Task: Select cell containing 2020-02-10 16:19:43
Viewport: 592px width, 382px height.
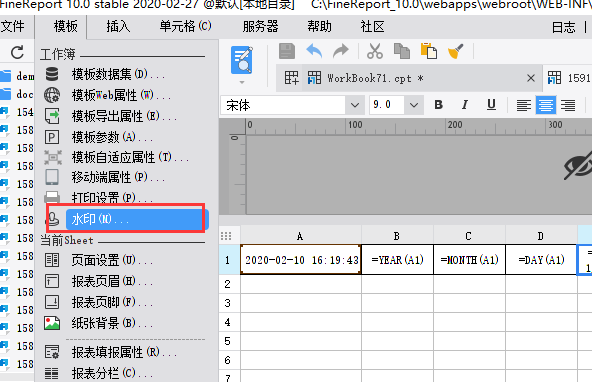Action: tap(301, 260)
